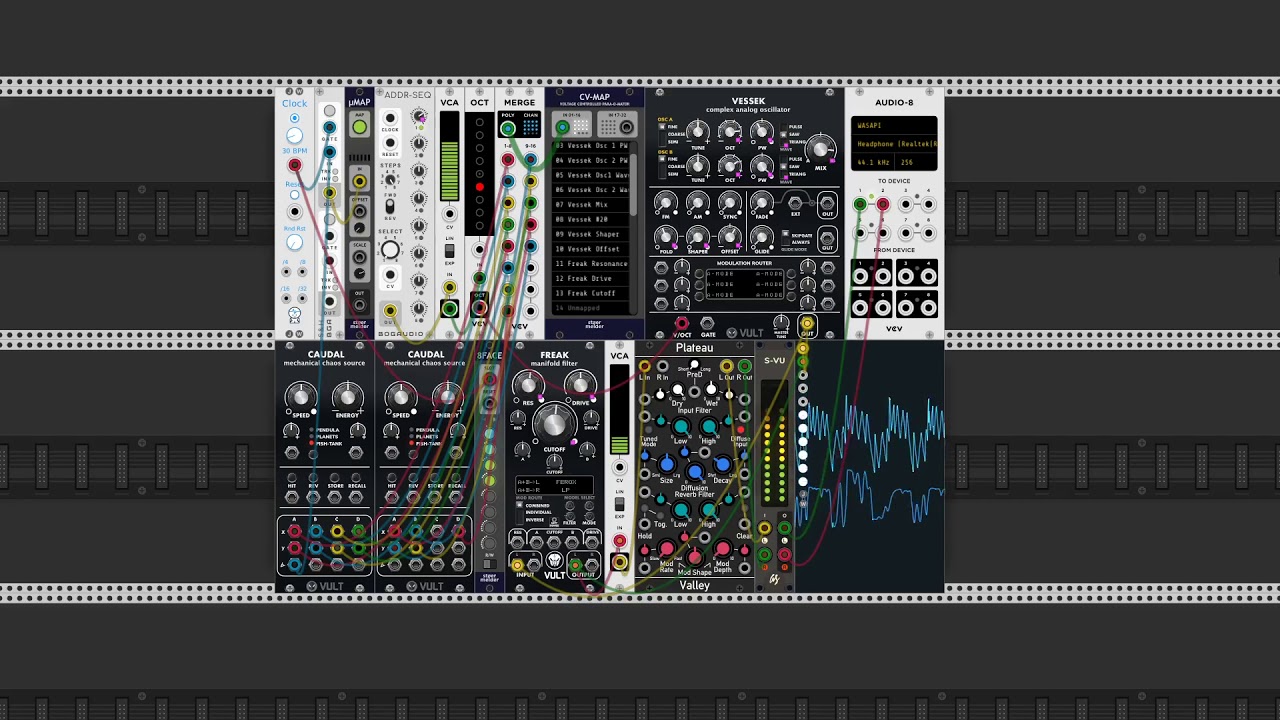Flip the Freak mod route switch
Image resolution: width=1280 pixels, height=720 pixels.
point(520,512)
